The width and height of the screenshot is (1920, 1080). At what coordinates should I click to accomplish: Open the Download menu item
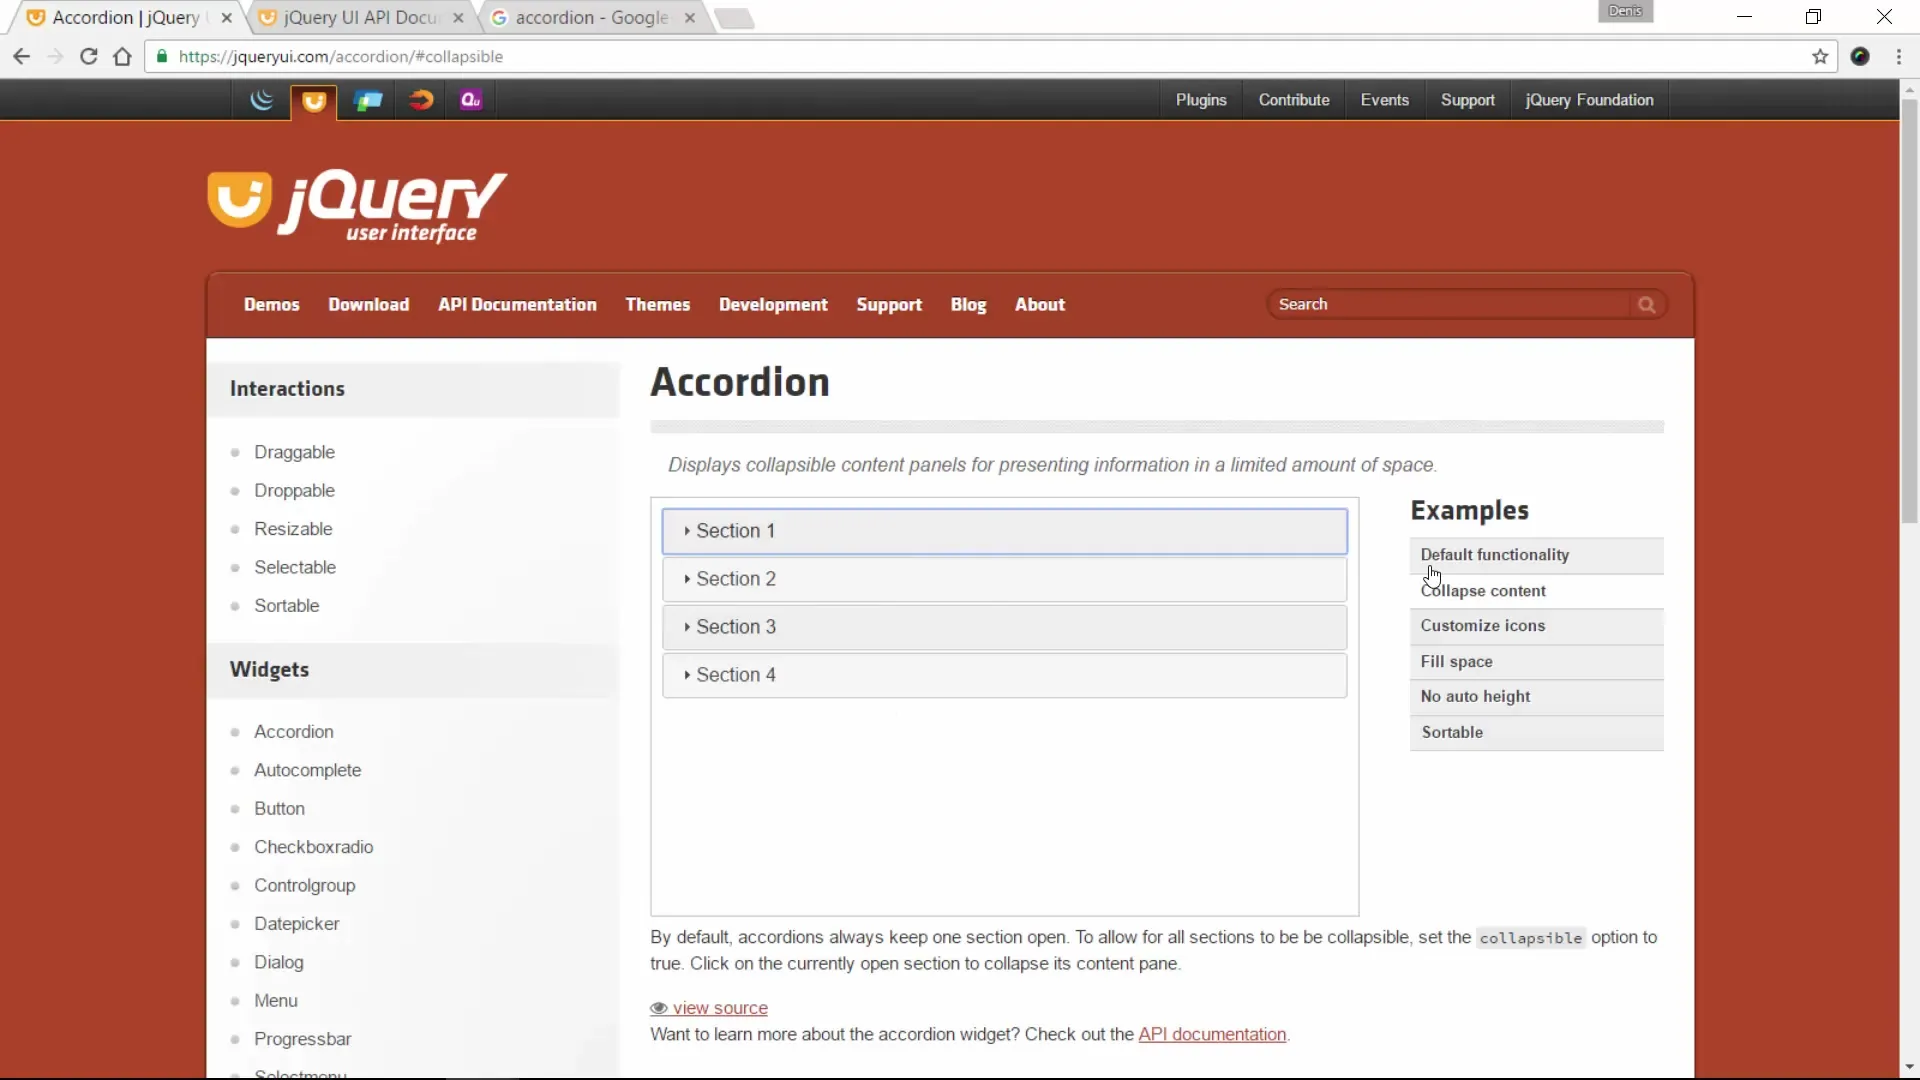(369, 305)
